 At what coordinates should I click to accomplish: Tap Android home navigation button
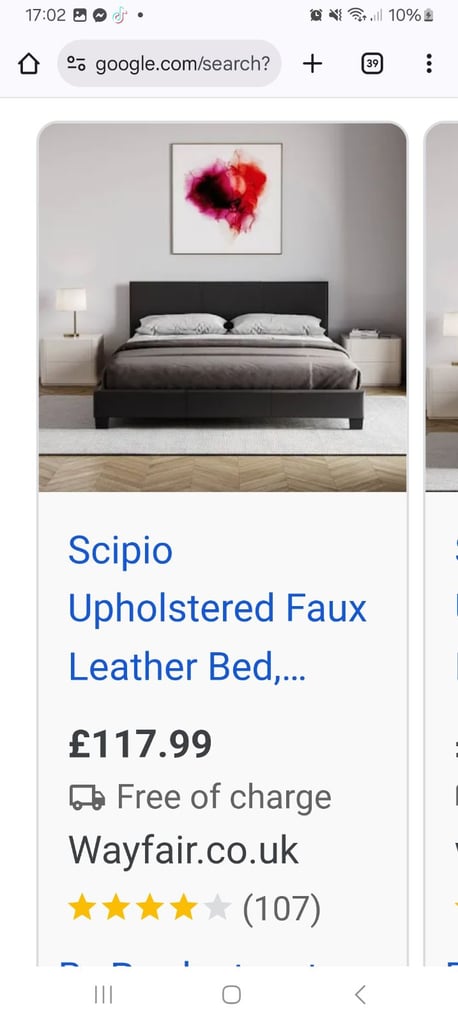point(231,995)
